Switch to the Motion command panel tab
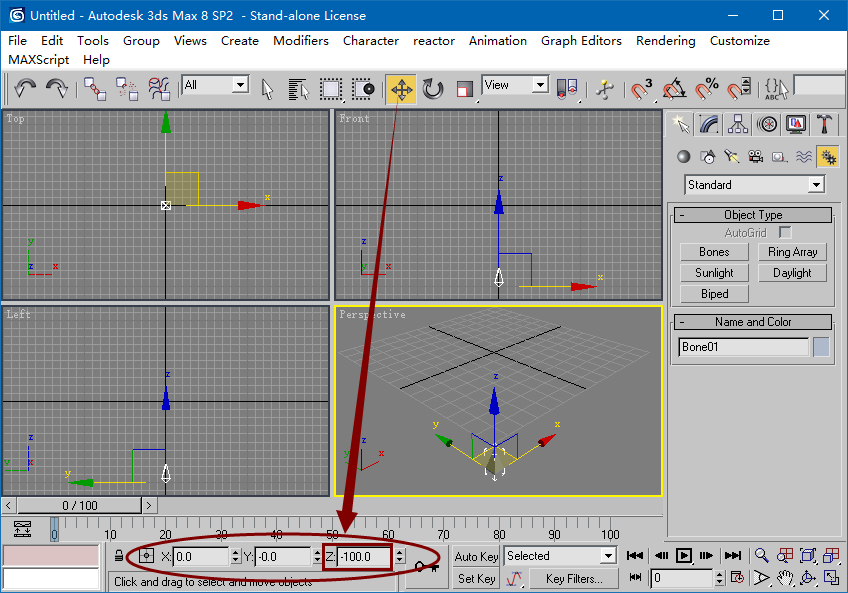This screenshot has height=593, width=848. pyautogui.click(x=767, y=124)
